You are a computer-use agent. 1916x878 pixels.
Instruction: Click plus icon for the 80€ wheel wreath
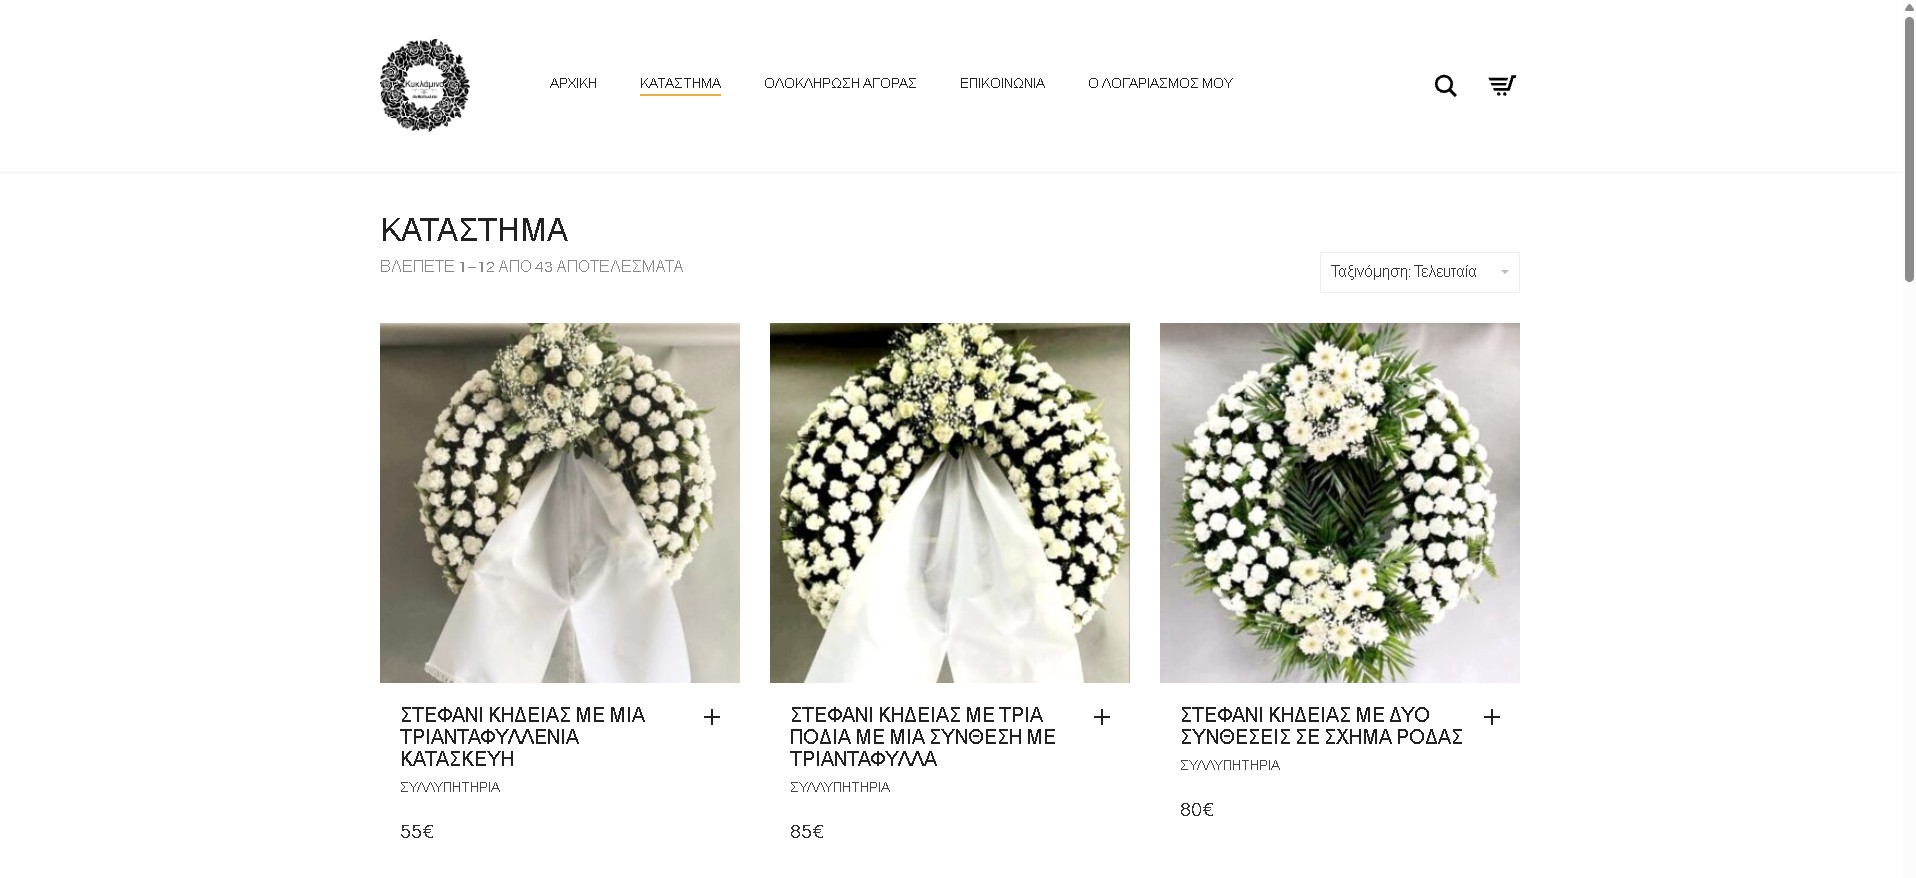pyautogui.click(x=1492, y=717)
